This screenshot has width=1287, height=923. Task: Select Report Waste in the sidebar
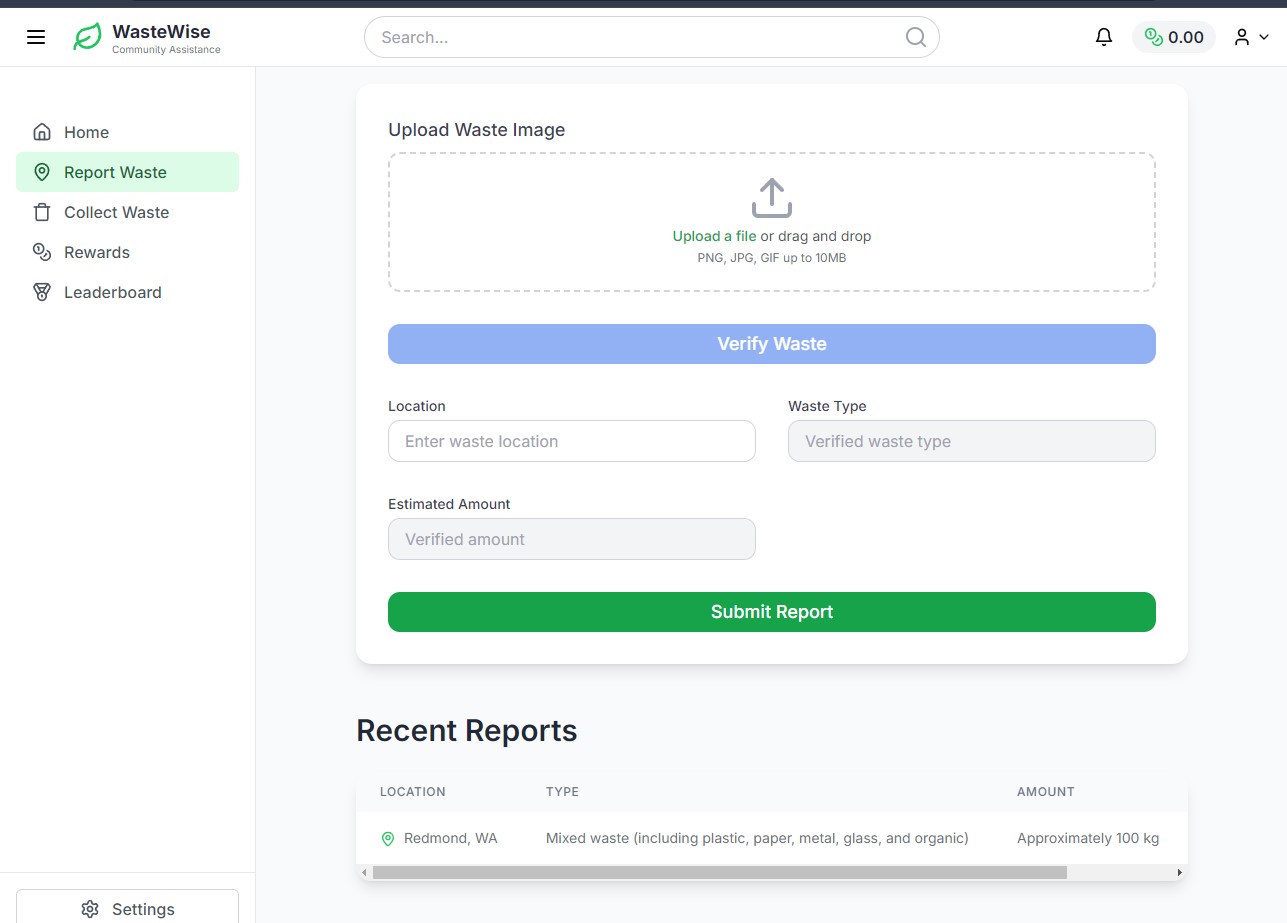click(115, 171)
